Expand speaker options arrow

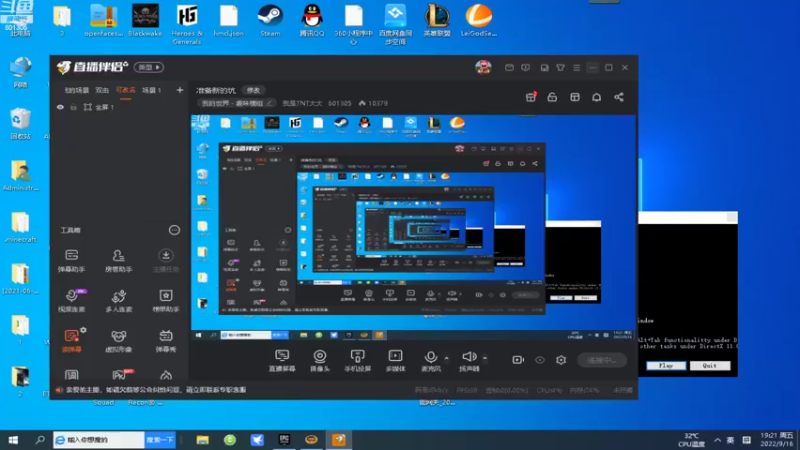pyautogui.click(x=485, y=358)
